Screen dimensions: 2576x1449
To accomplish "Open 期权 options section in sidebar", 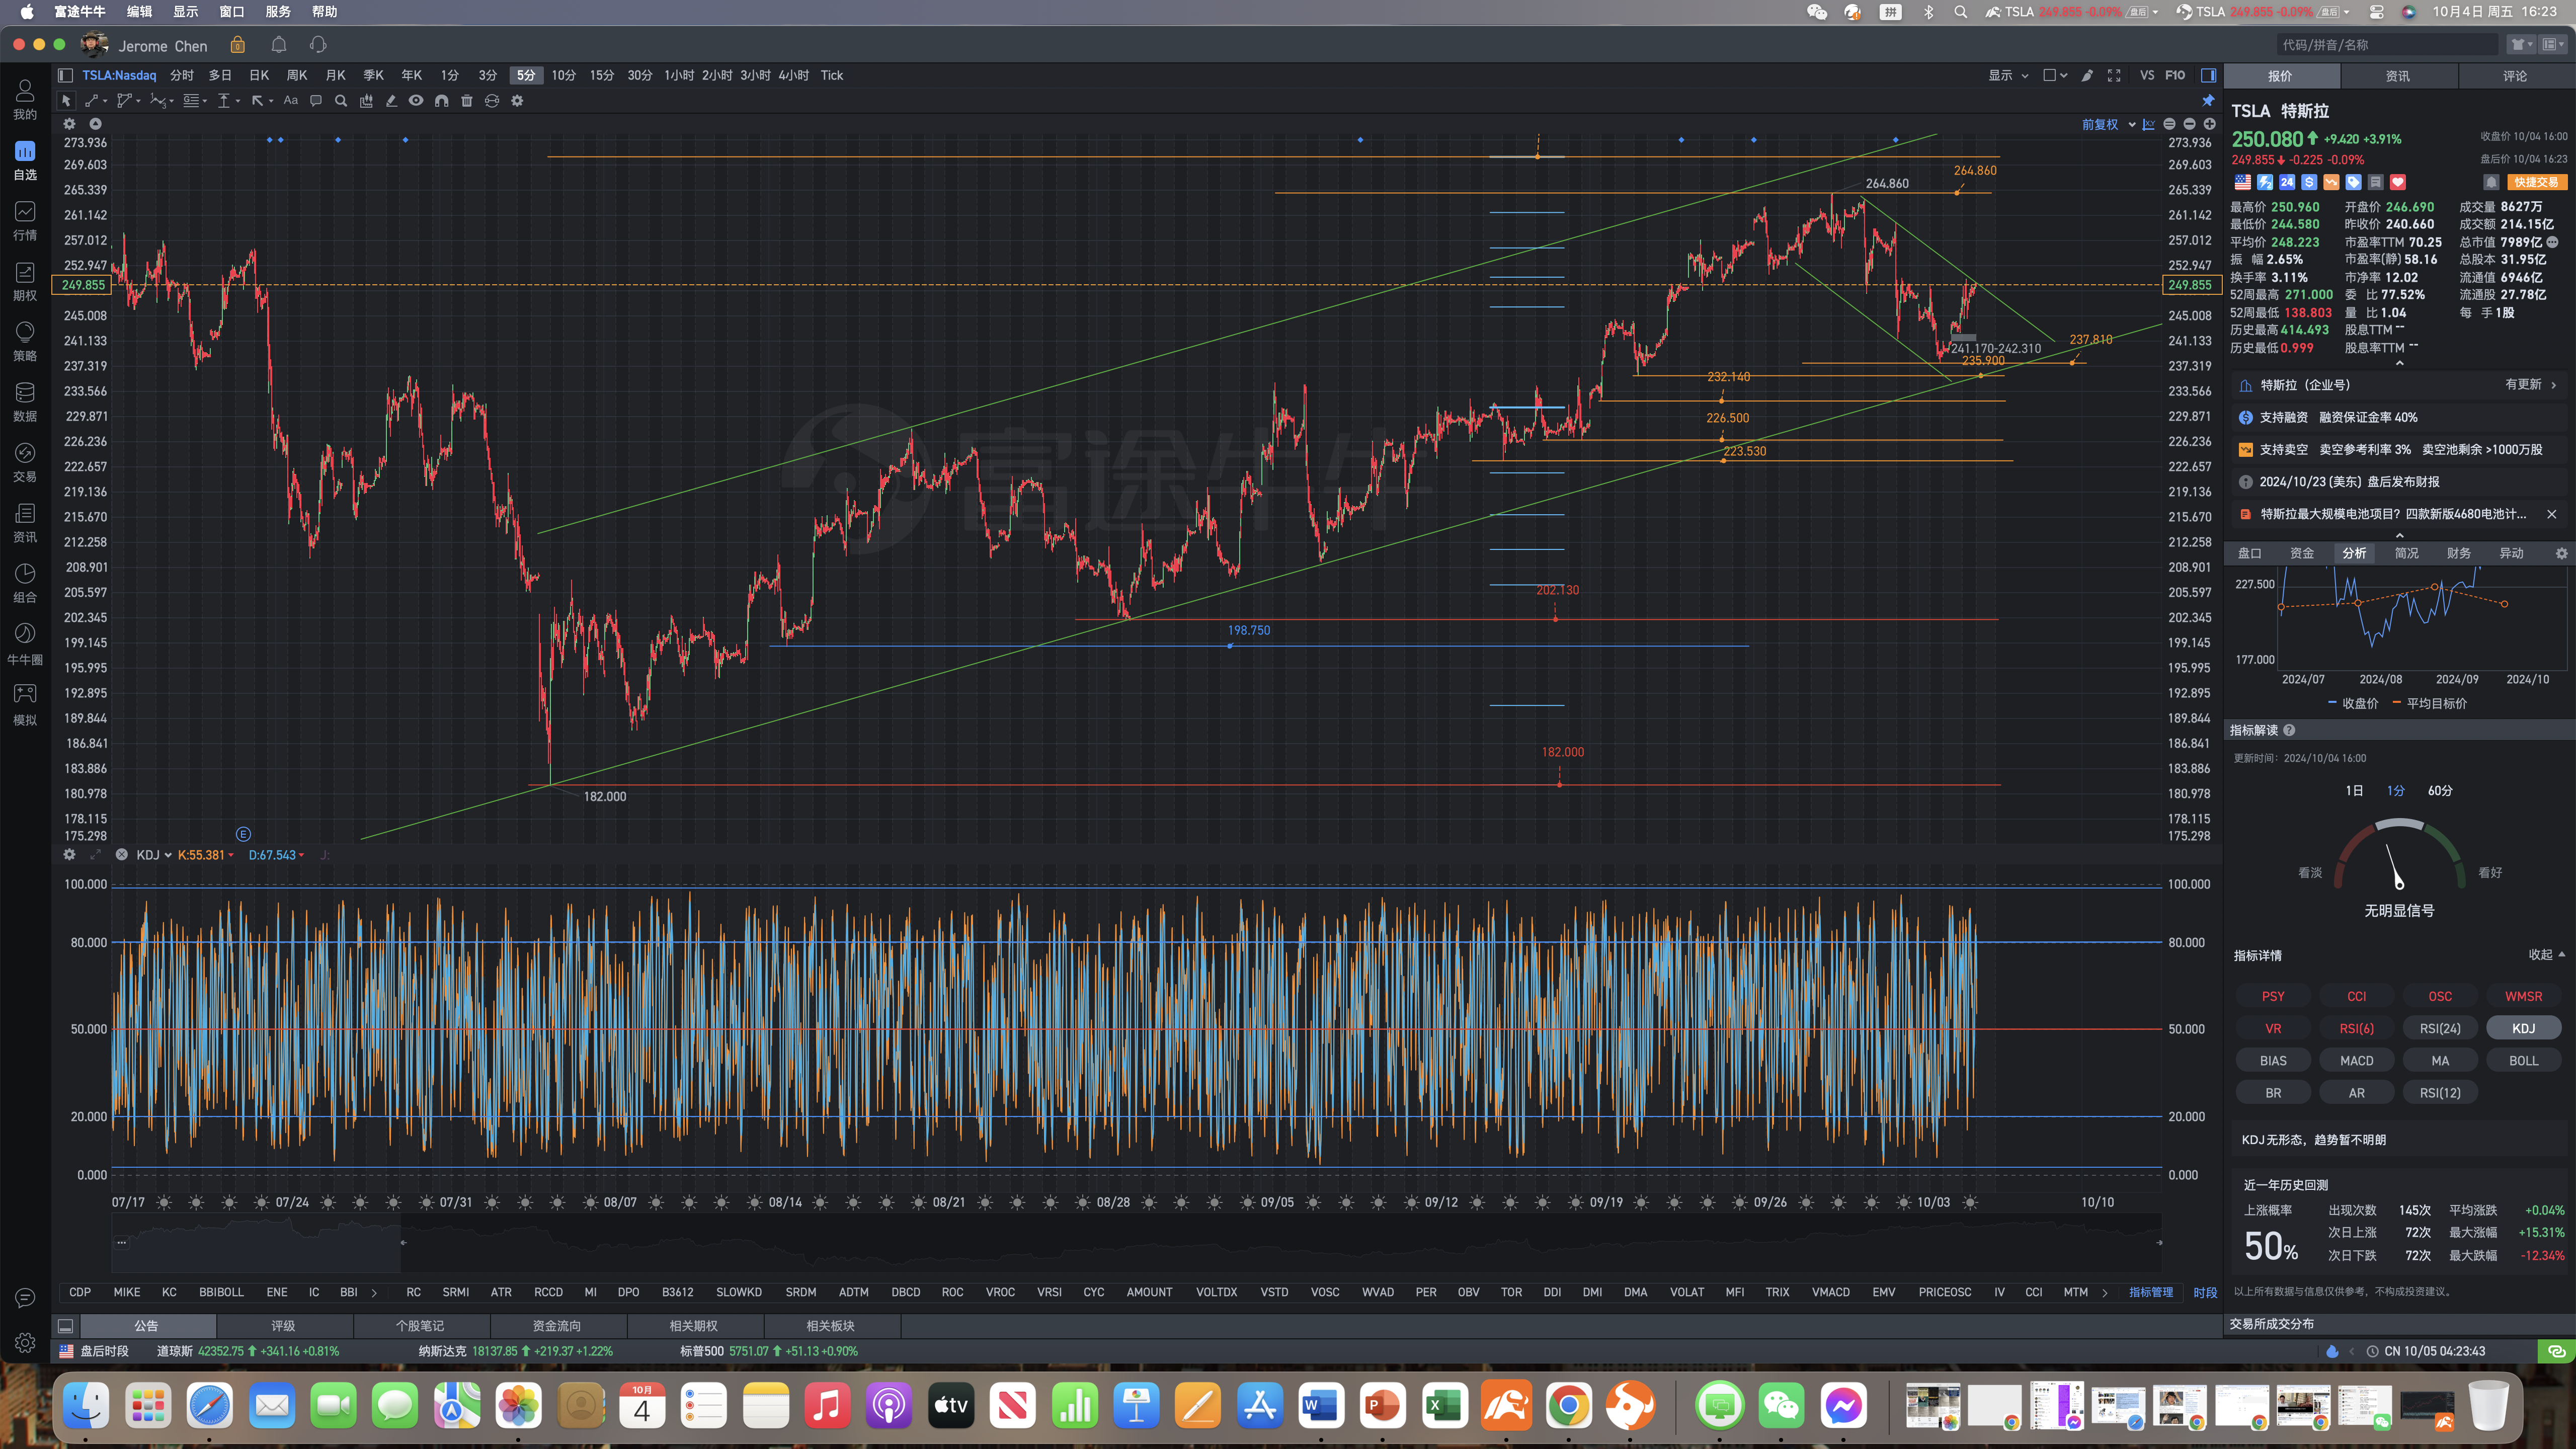I will tap(25, 281).
